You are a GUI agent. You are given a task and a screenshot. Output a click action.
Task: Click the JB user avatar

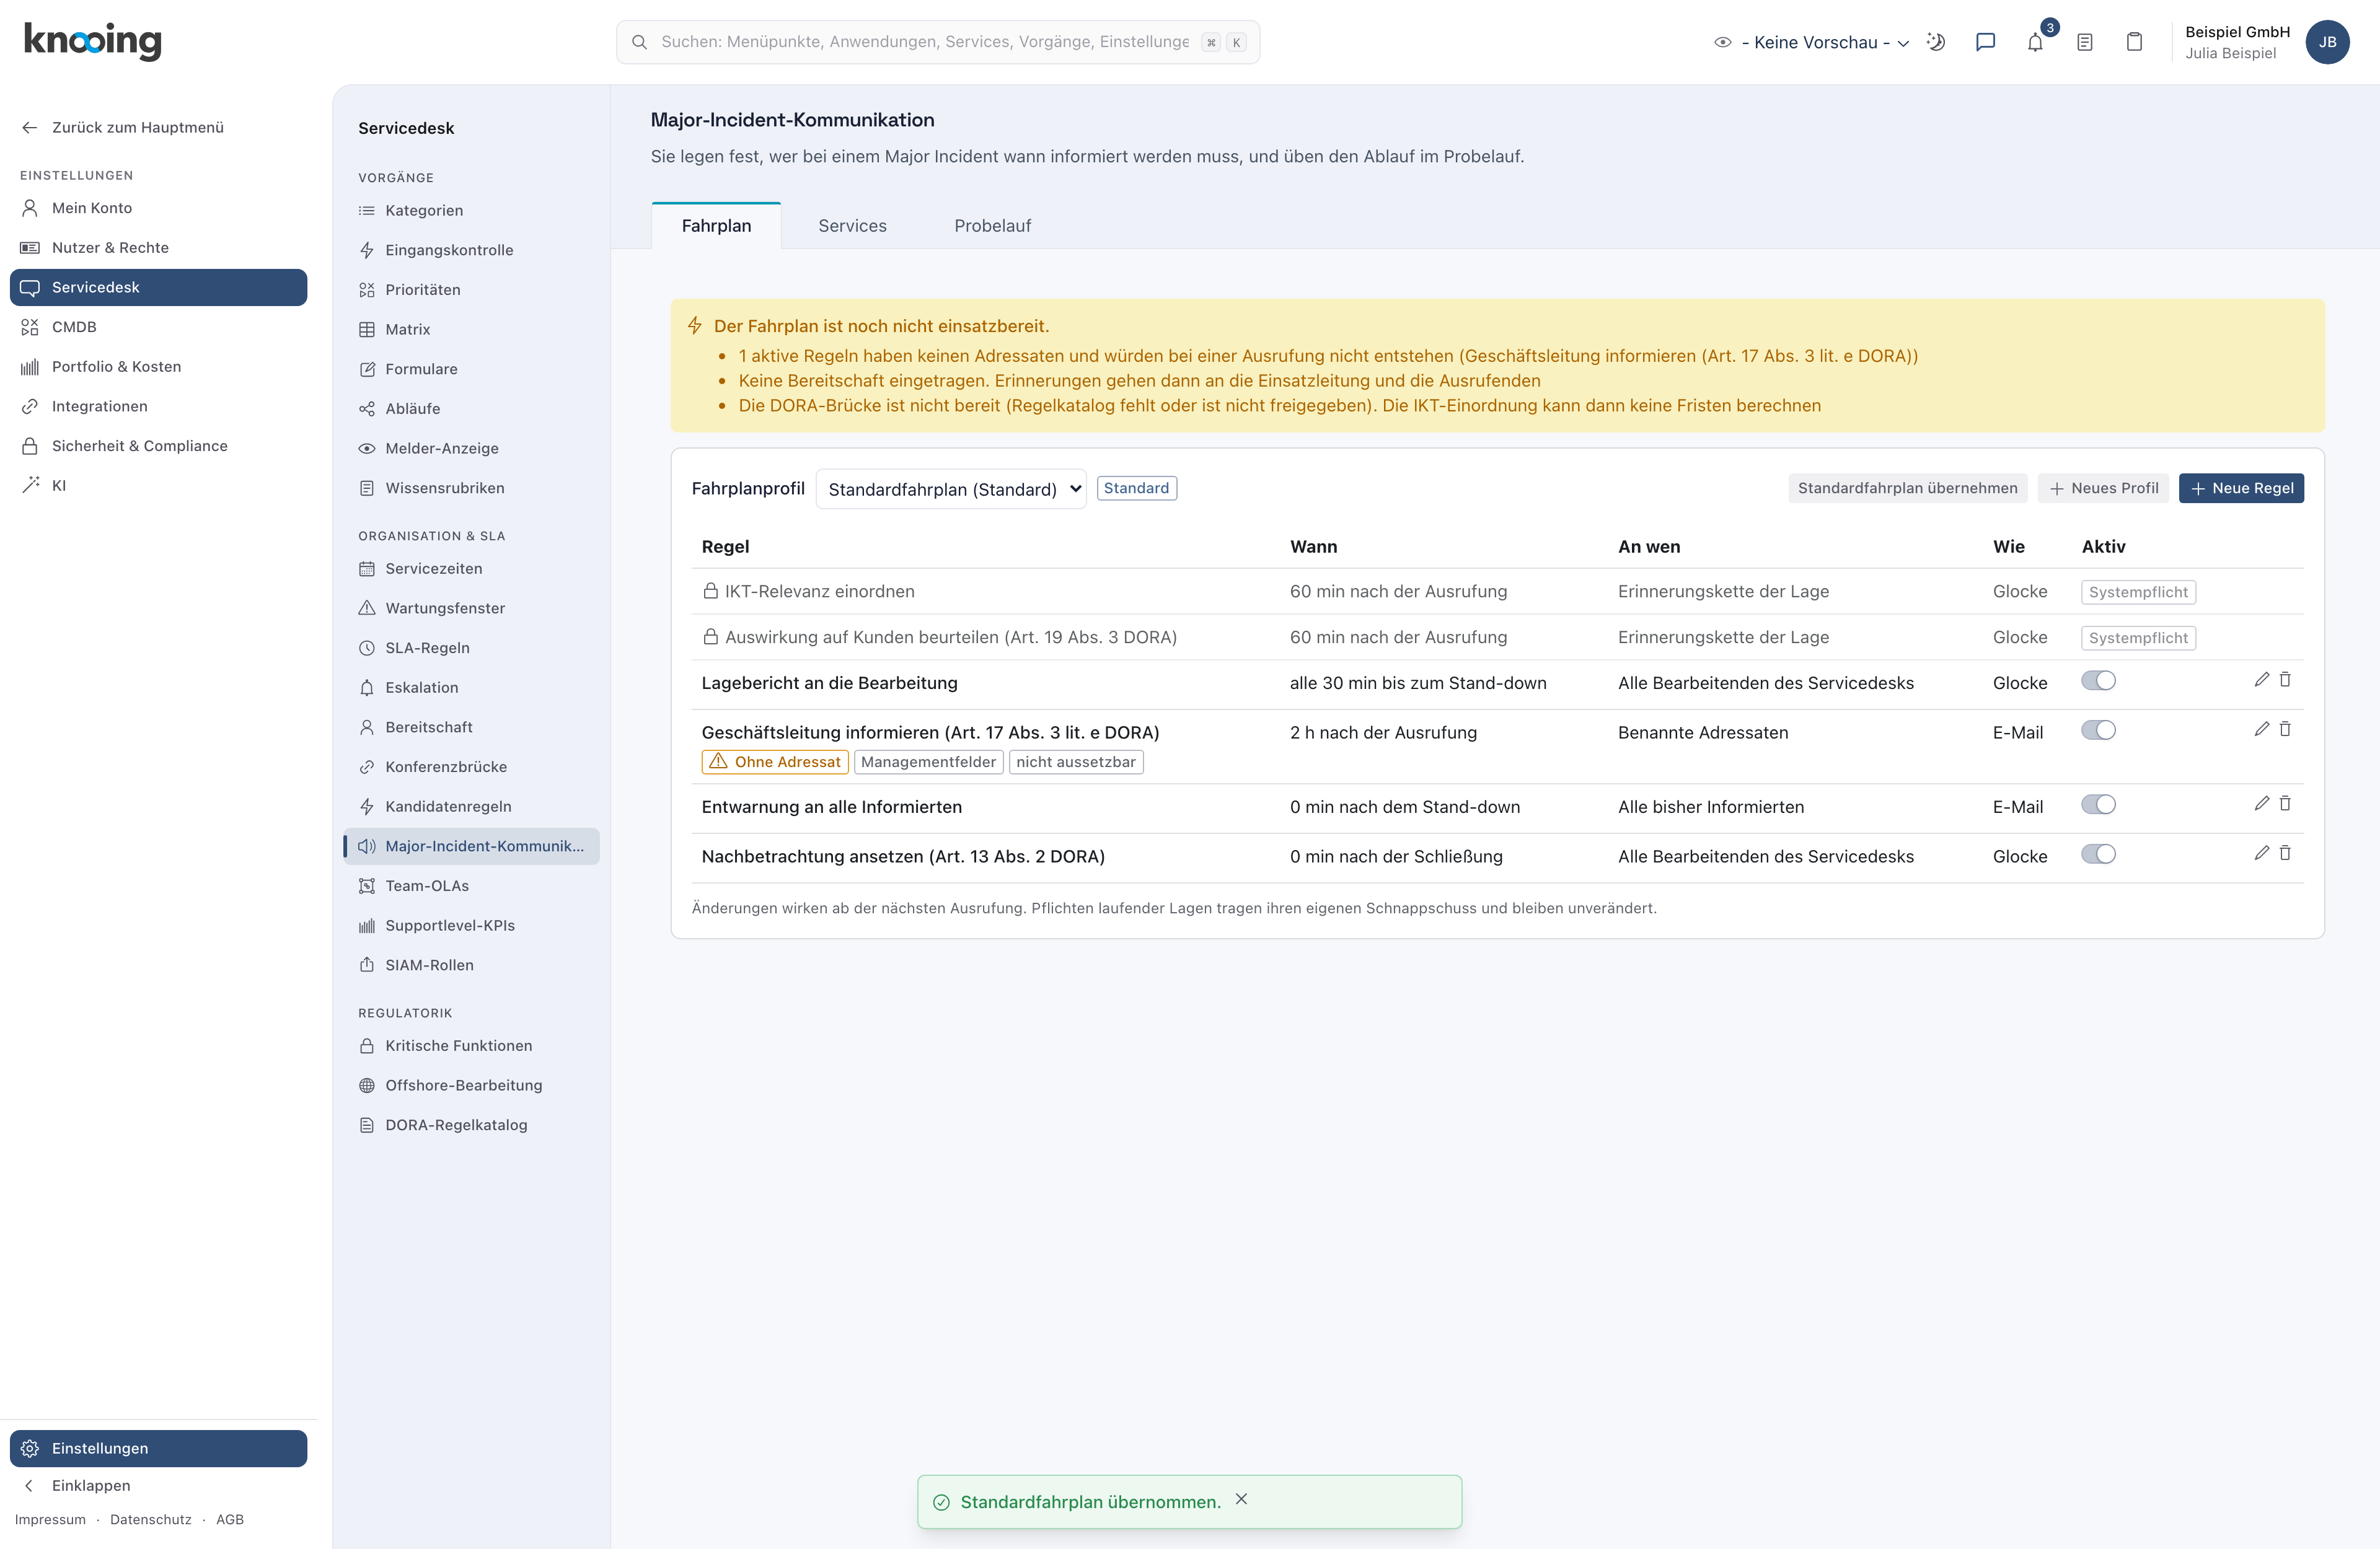click(x=2327, y=42)
